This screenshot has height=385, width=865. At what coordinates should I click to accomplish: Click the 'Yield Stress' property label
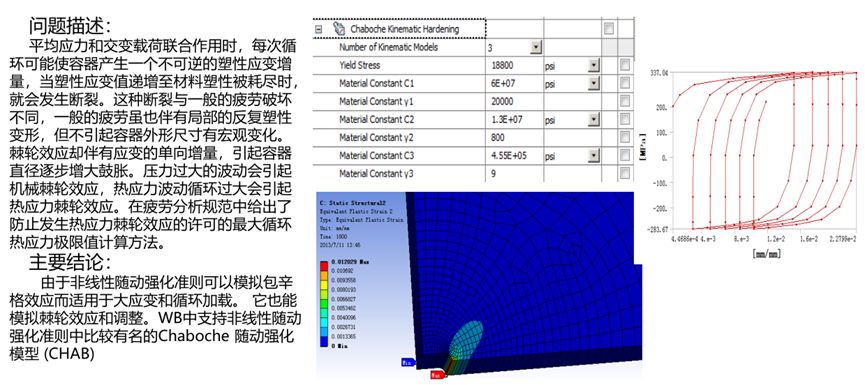pyautogui.click(x=359, y=66)
